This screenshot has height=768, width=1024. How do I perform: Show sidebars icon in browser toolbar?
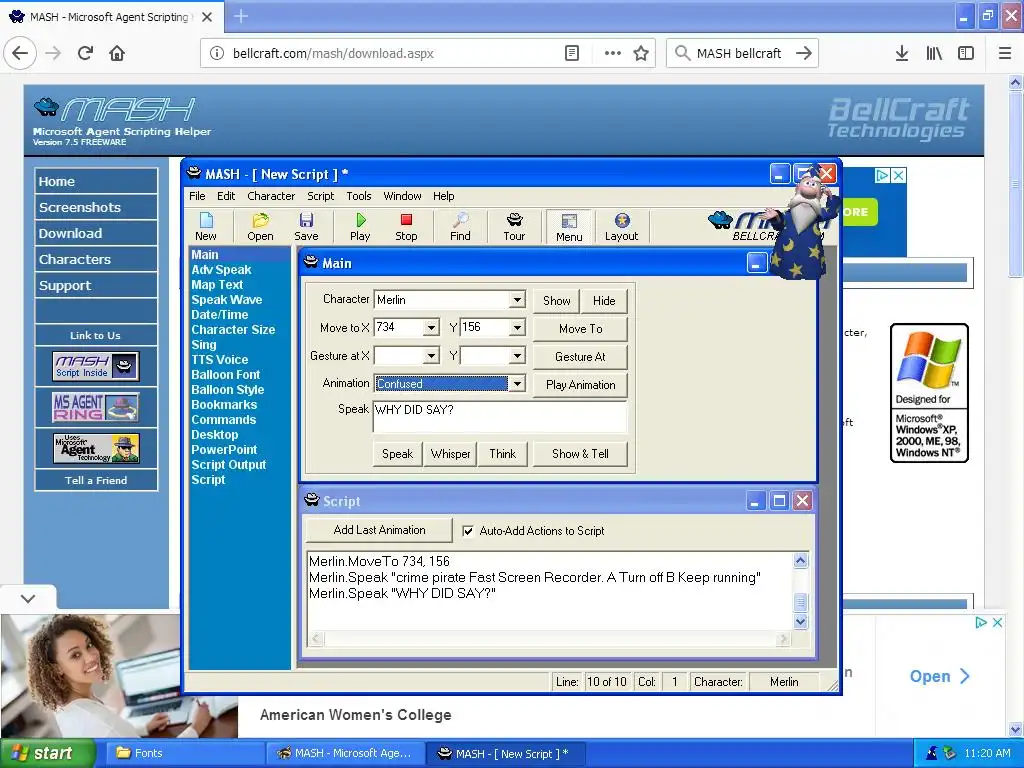click(x=966, y=53)
